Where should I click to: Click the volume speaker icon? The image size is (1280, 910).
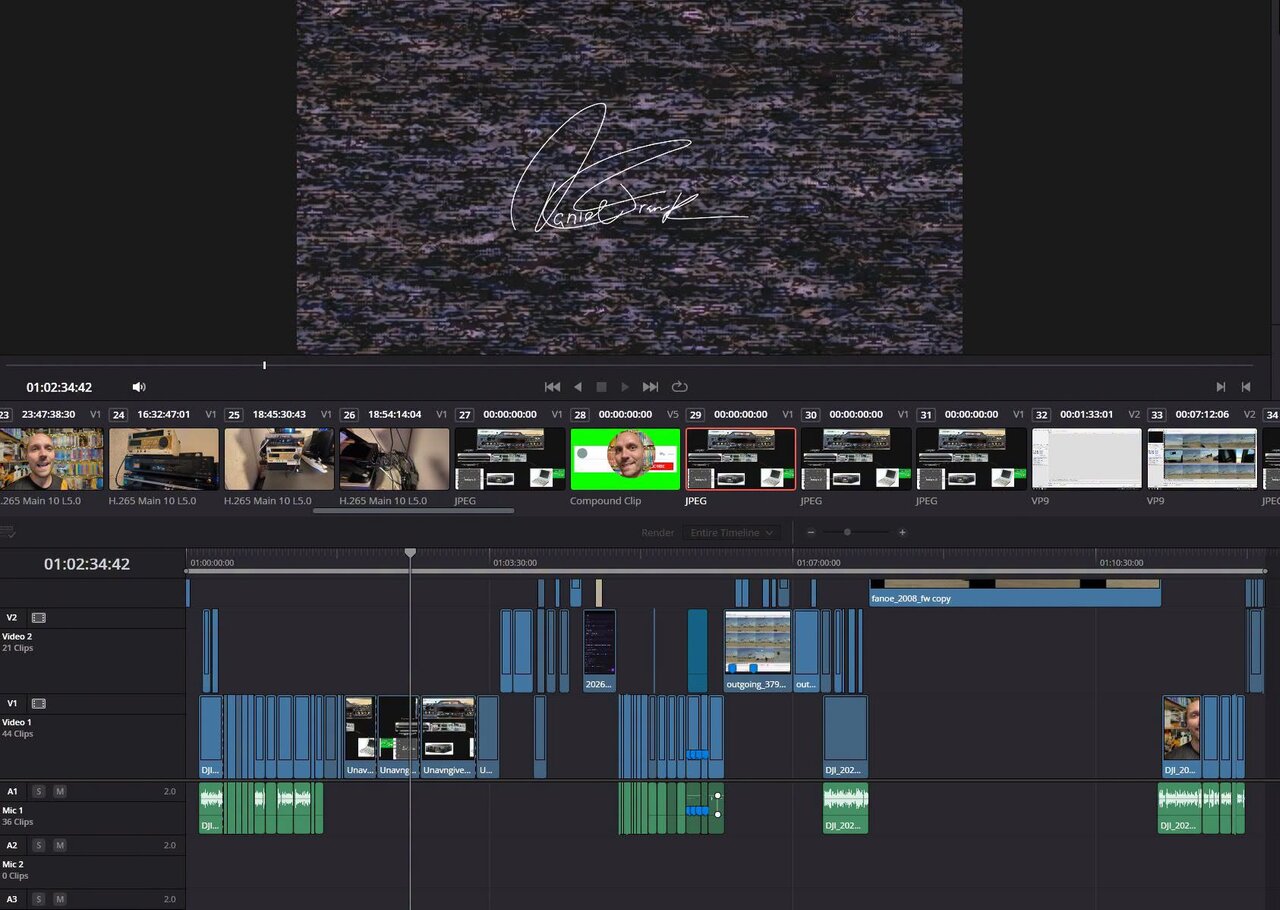[139, 387]
